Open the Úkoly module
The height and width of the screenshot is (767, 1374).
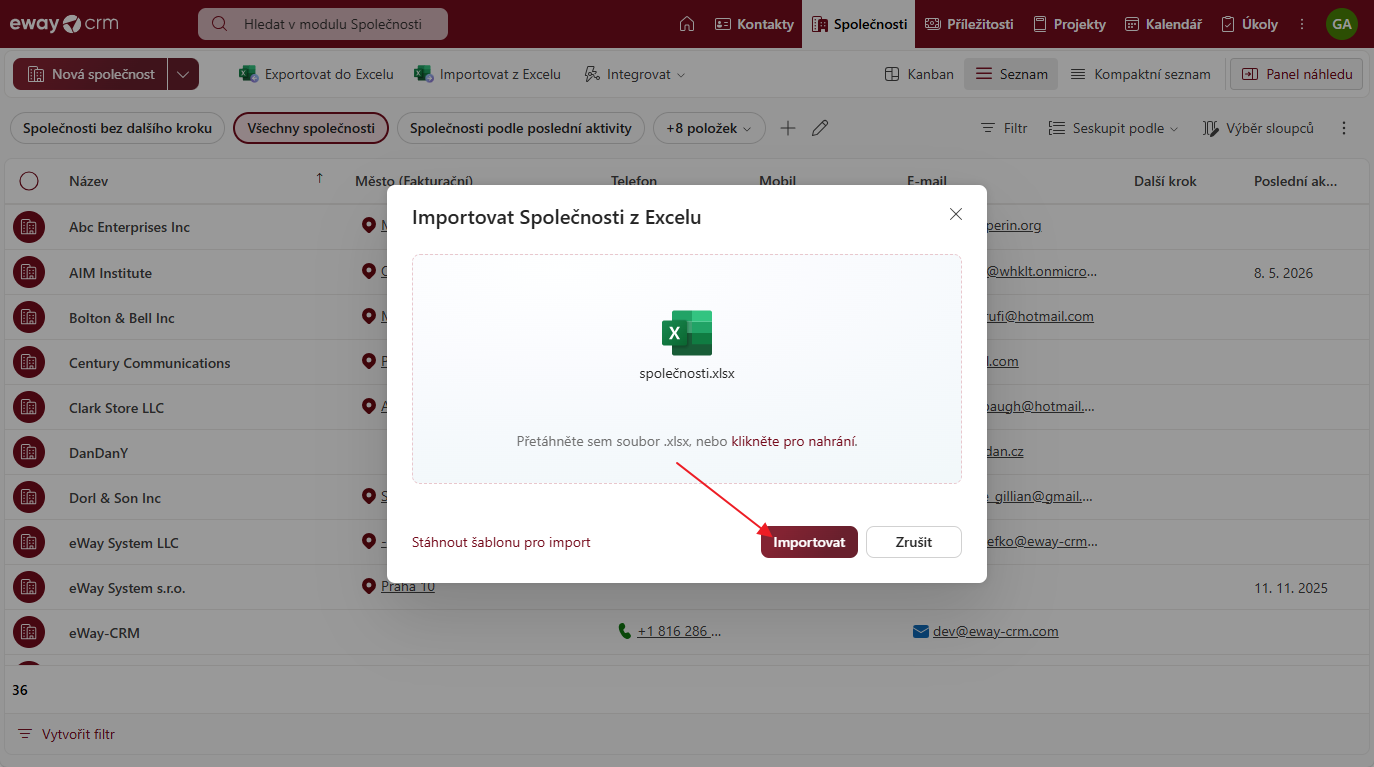1249,24
